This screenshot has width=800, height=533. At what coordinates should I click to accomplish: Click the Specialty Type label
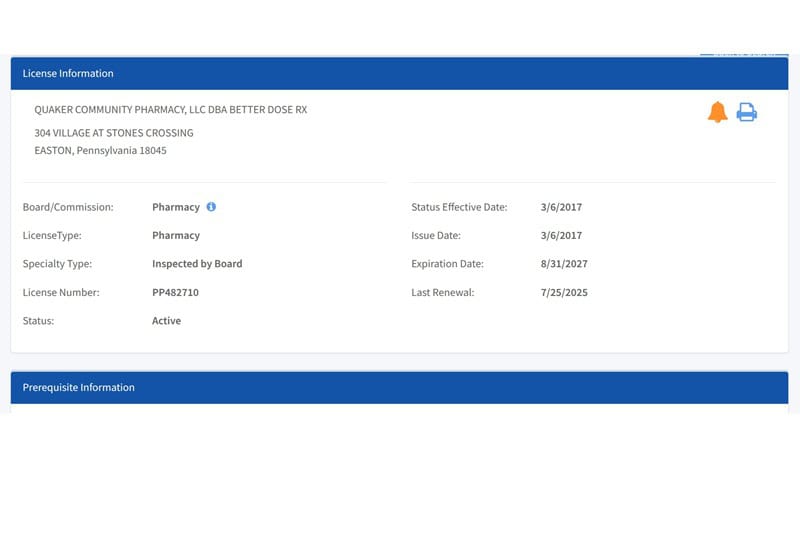[57, 264]
